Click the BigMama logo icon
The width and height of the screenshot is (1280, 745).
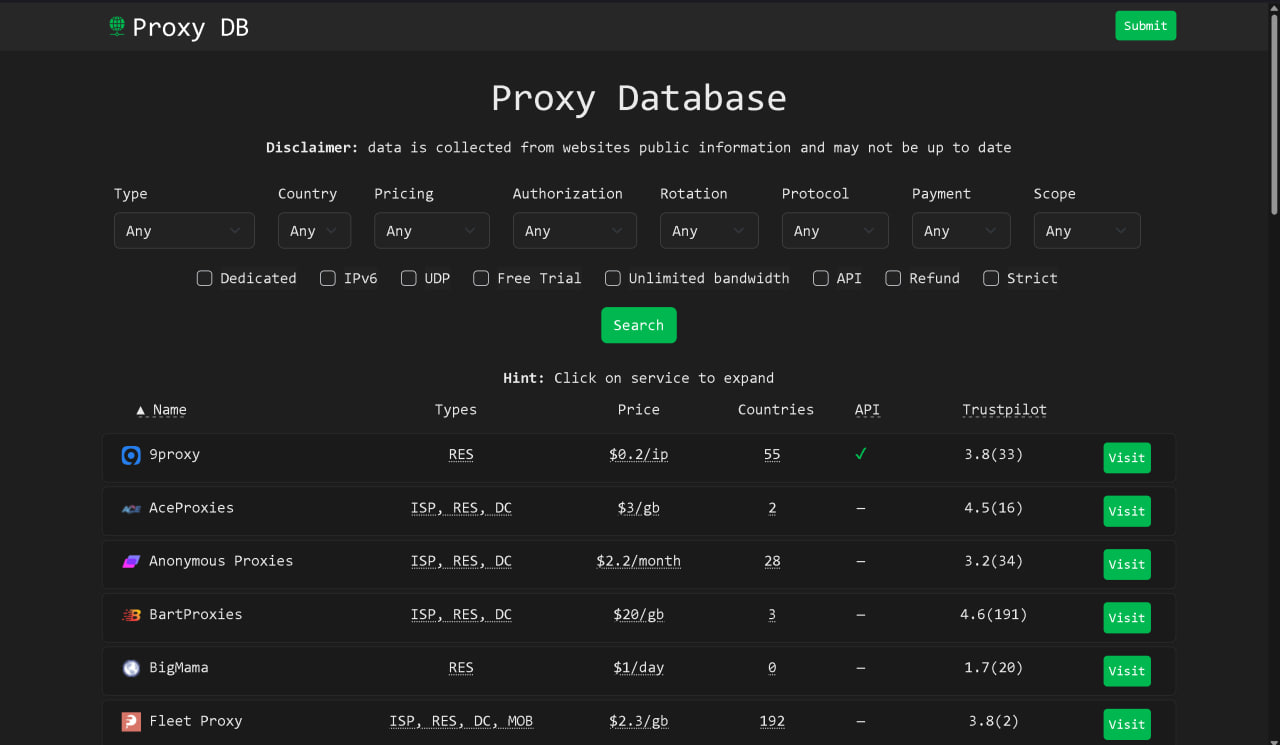pos(131,668)
